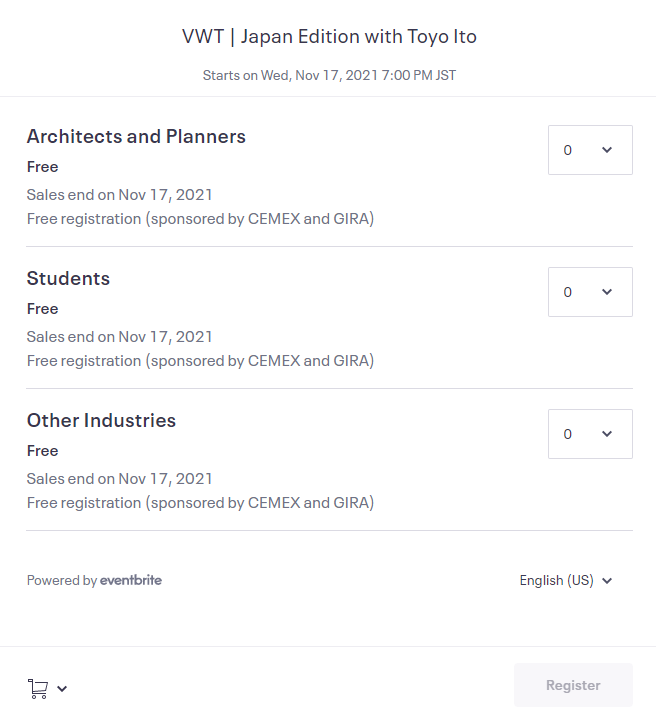This screenshot has width=656, height=726.
Task: Click the event start date text
Action: 329,75
